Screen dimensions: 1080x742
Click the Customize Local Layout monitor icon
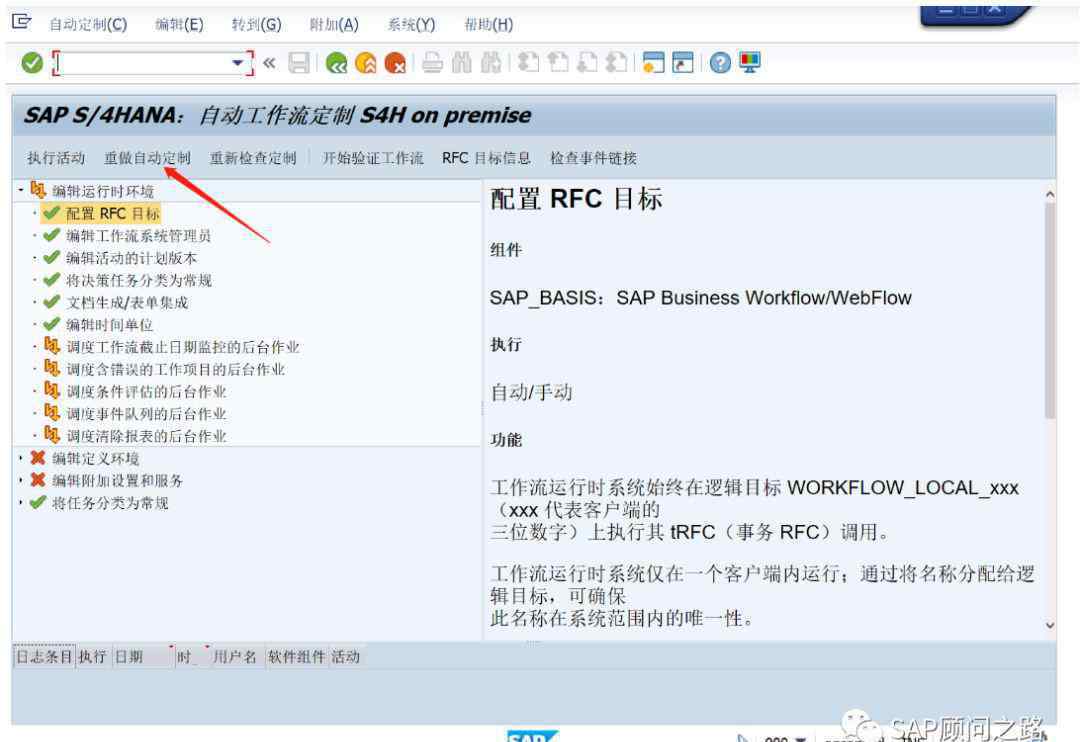pyautogui.click(x=749, y=63)
